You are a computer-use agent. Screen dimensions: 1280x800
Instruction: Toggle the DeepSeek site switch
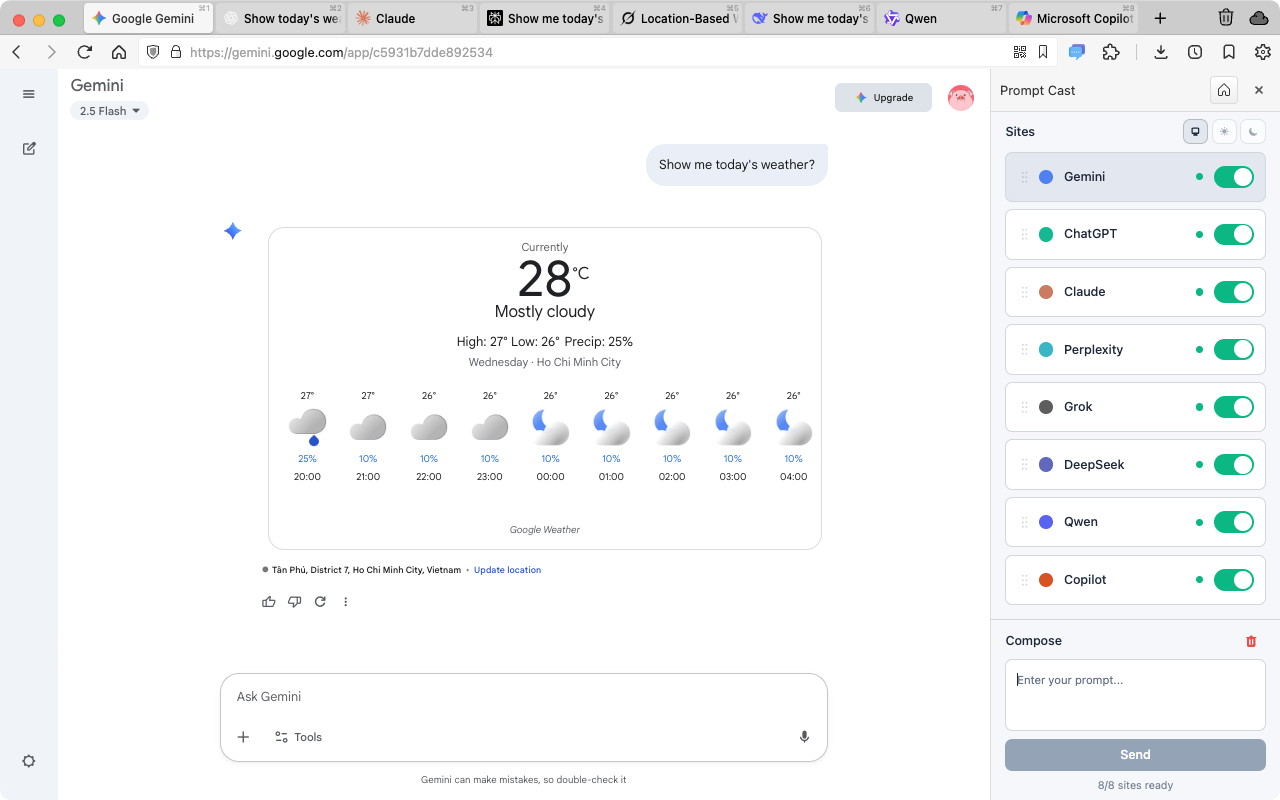[1233, 465]
